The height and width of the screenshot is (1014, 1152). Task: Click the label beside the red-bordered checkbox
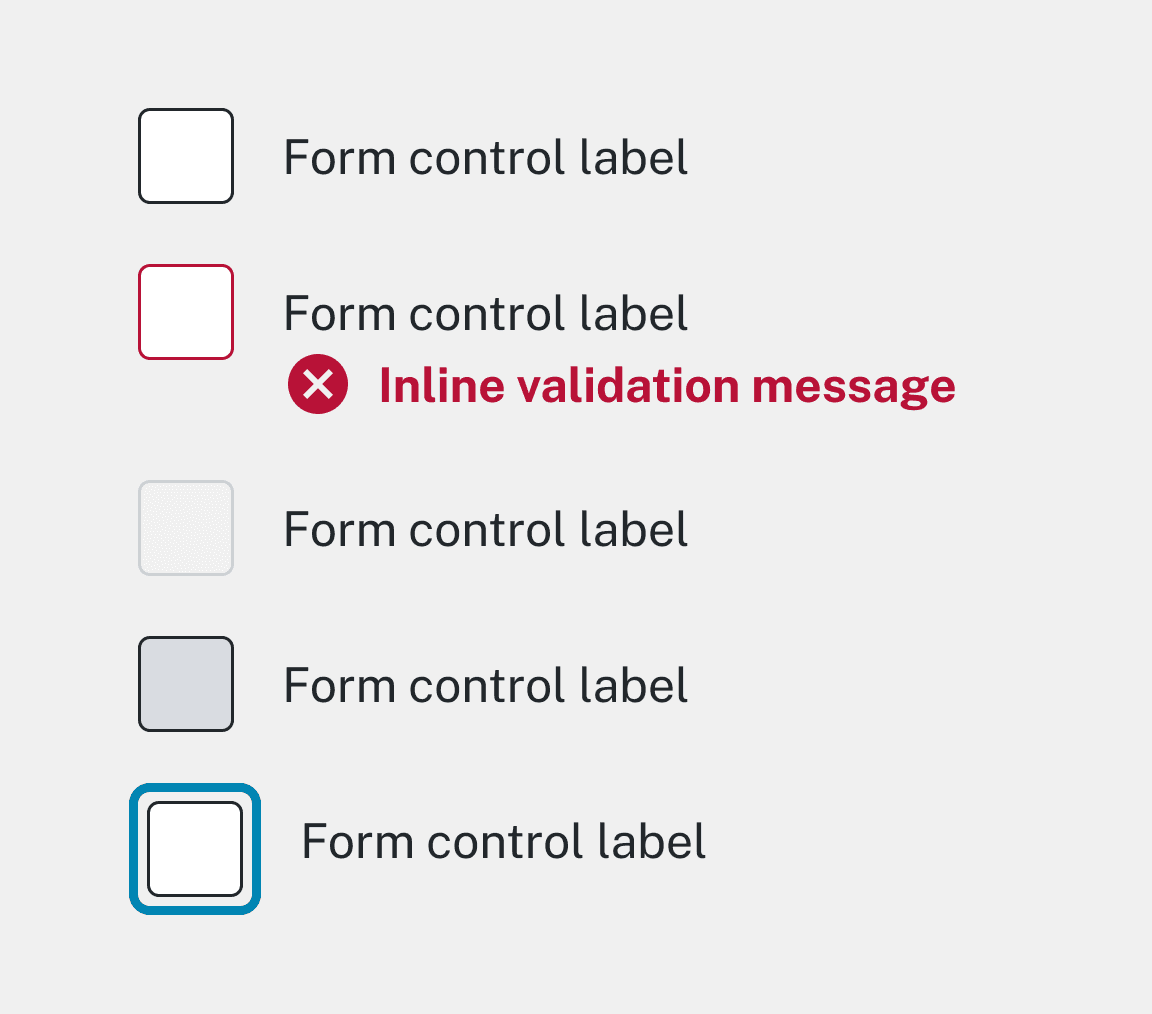click(486, 313)
